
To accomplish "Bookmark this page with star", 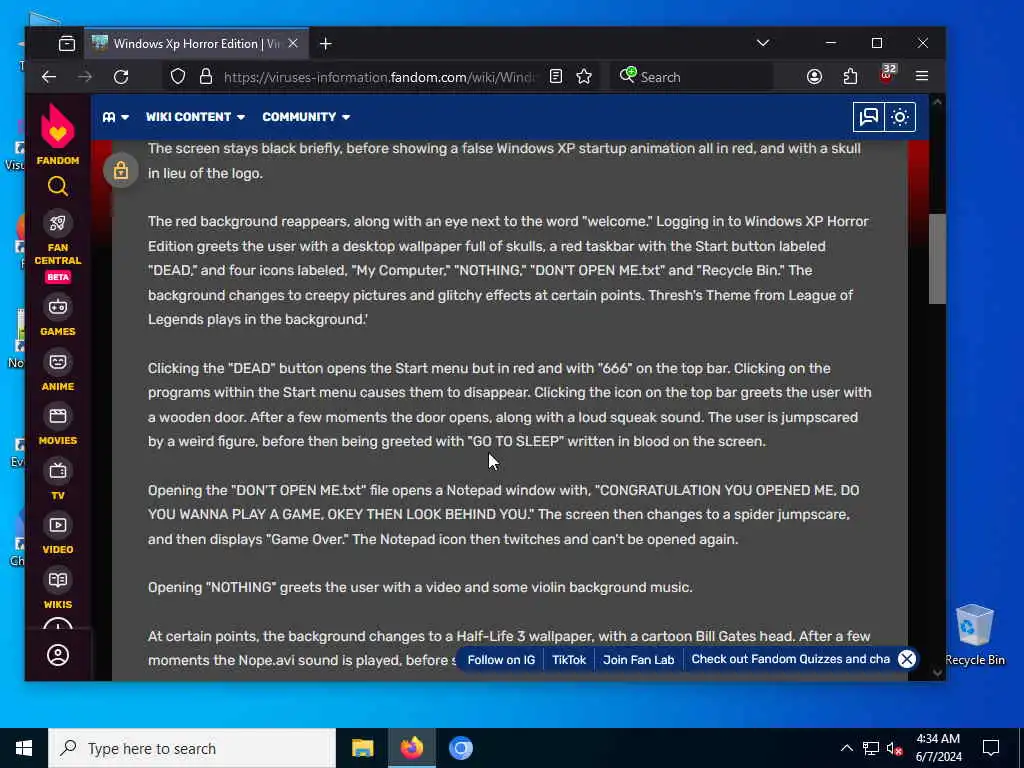I will pos(584,76).
